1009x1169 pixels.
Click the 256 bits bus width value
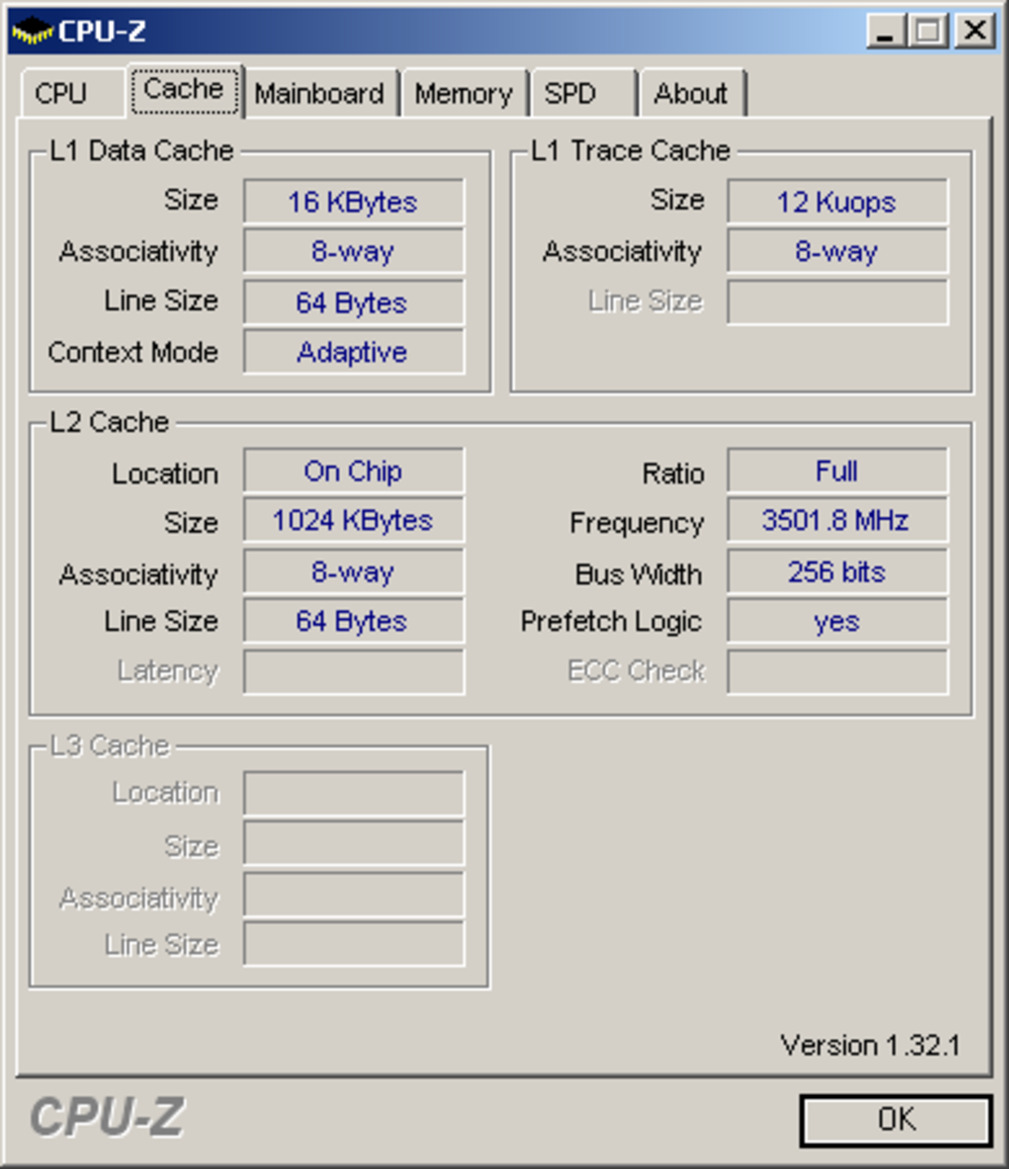[x=837, y=572]
